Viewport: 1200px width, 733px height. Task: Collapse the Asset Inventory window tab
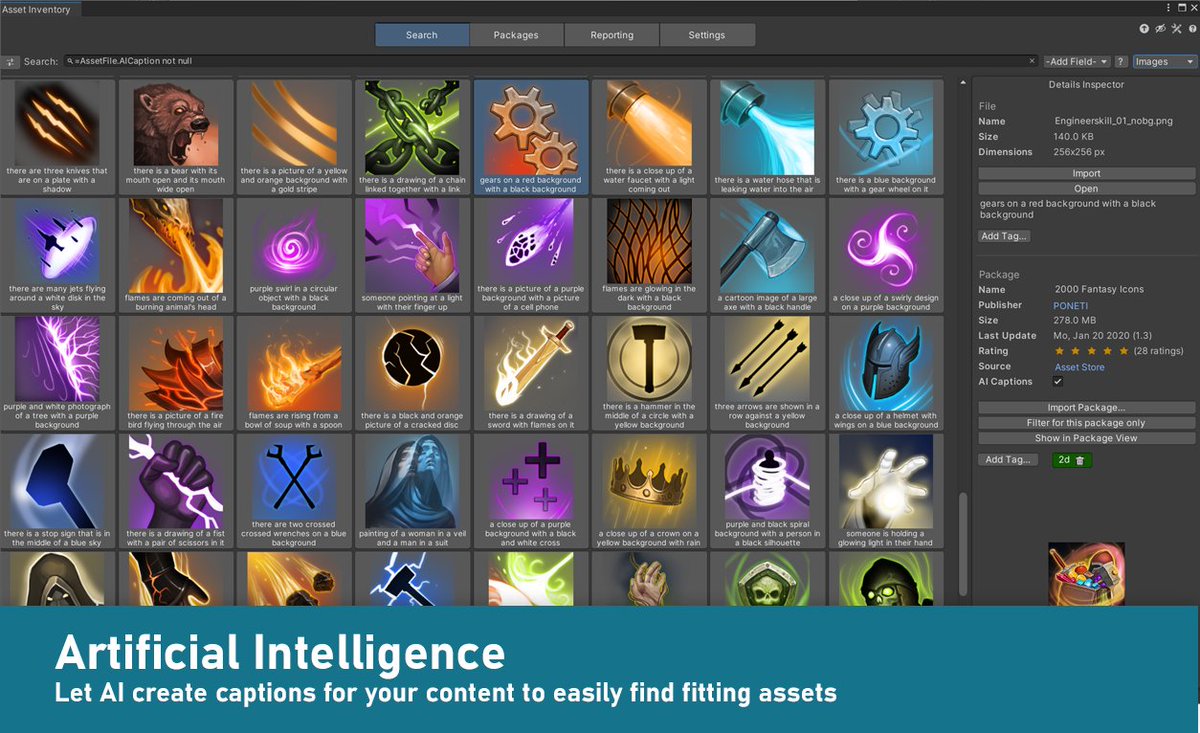click(40, 8)
